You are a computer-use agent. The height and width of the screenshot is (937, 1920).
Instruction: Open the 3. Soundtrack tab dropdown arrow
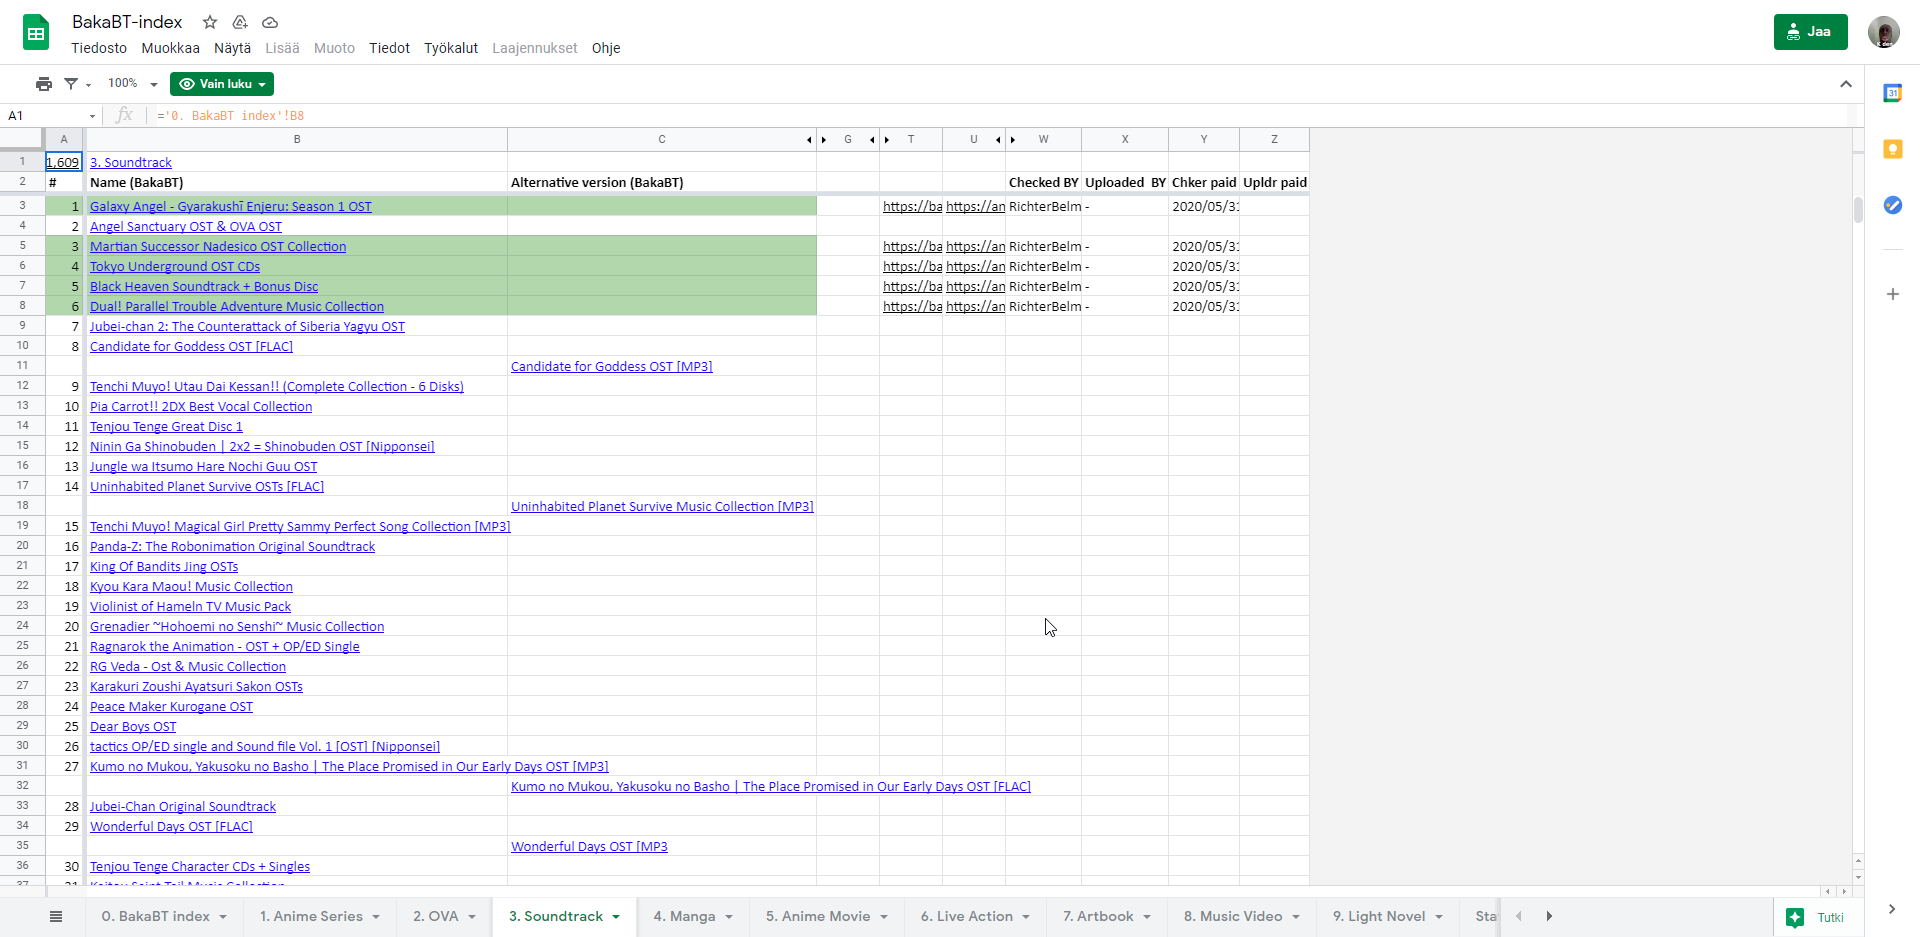coord(616,917)
